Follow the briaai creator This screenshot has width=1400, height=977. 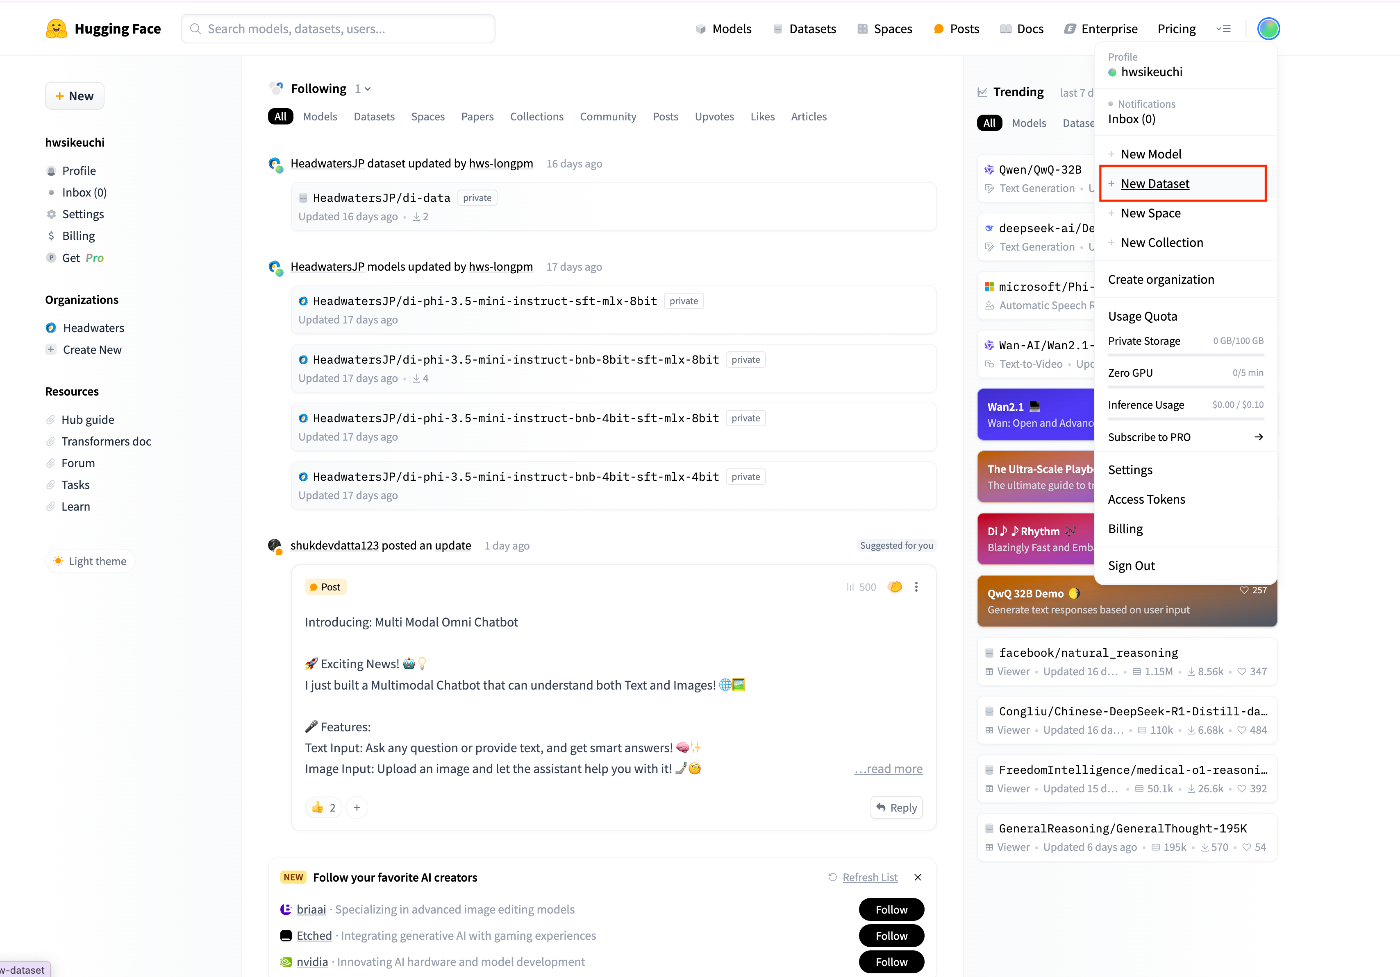pos(891,910)
